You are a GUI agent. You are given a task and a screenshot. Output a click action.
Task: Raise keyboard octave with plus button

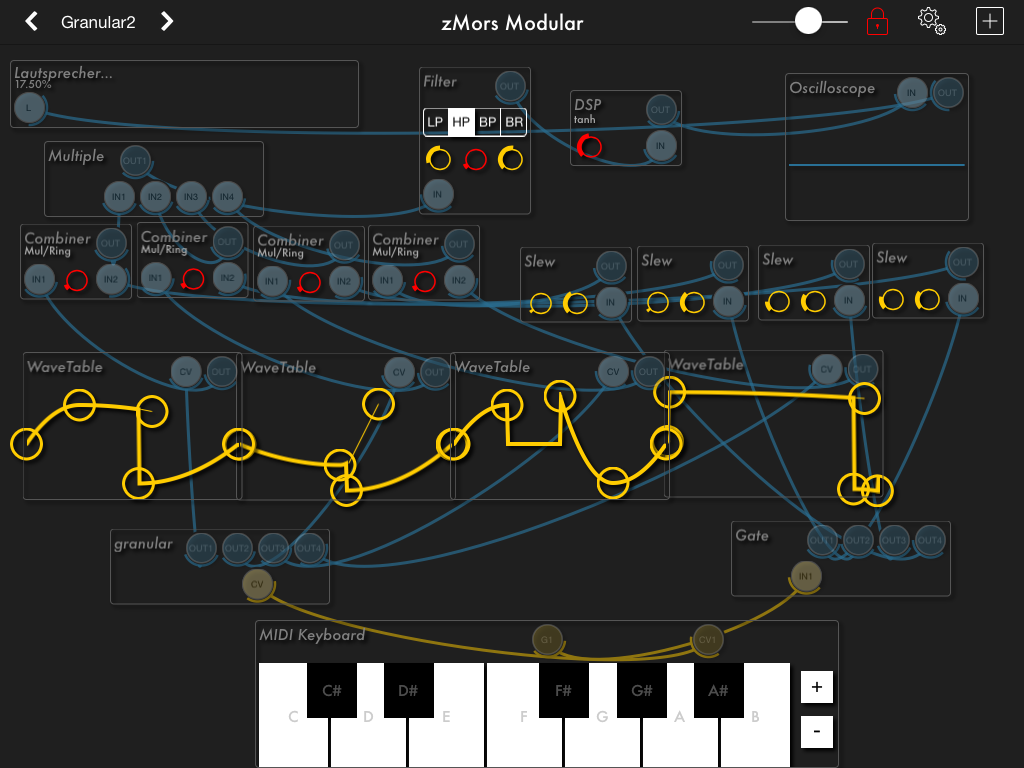[x=816, y=687]
